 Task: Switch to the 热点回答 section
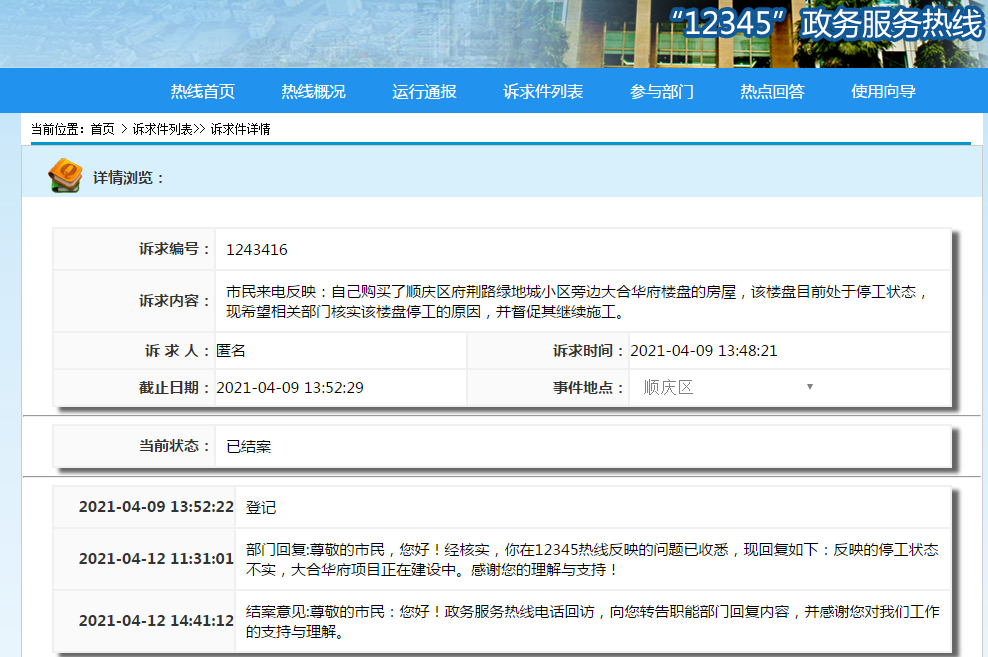pyautogui.click(x=772, y=92)
